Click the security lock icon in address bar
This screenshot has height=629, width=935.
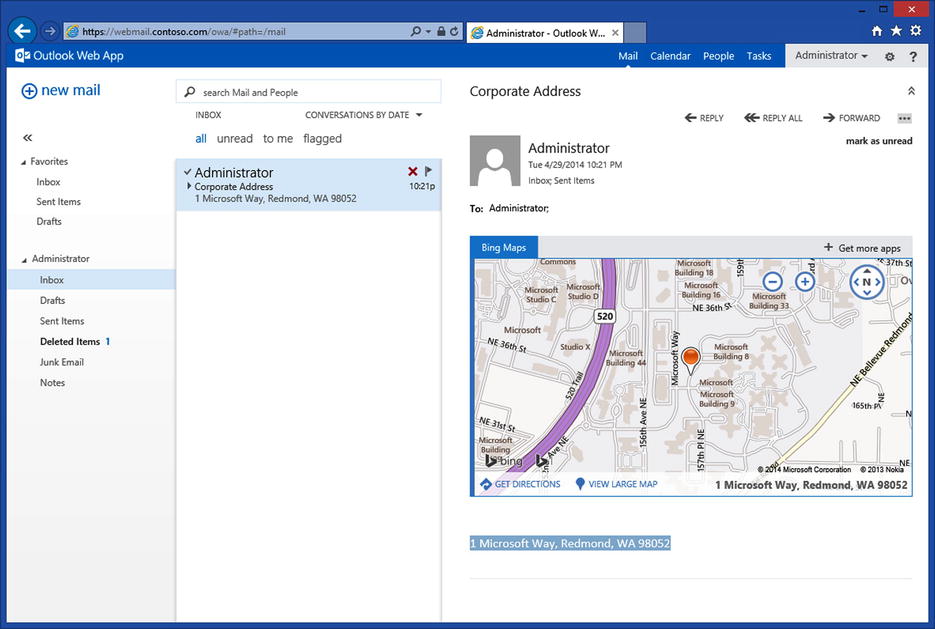441,31
